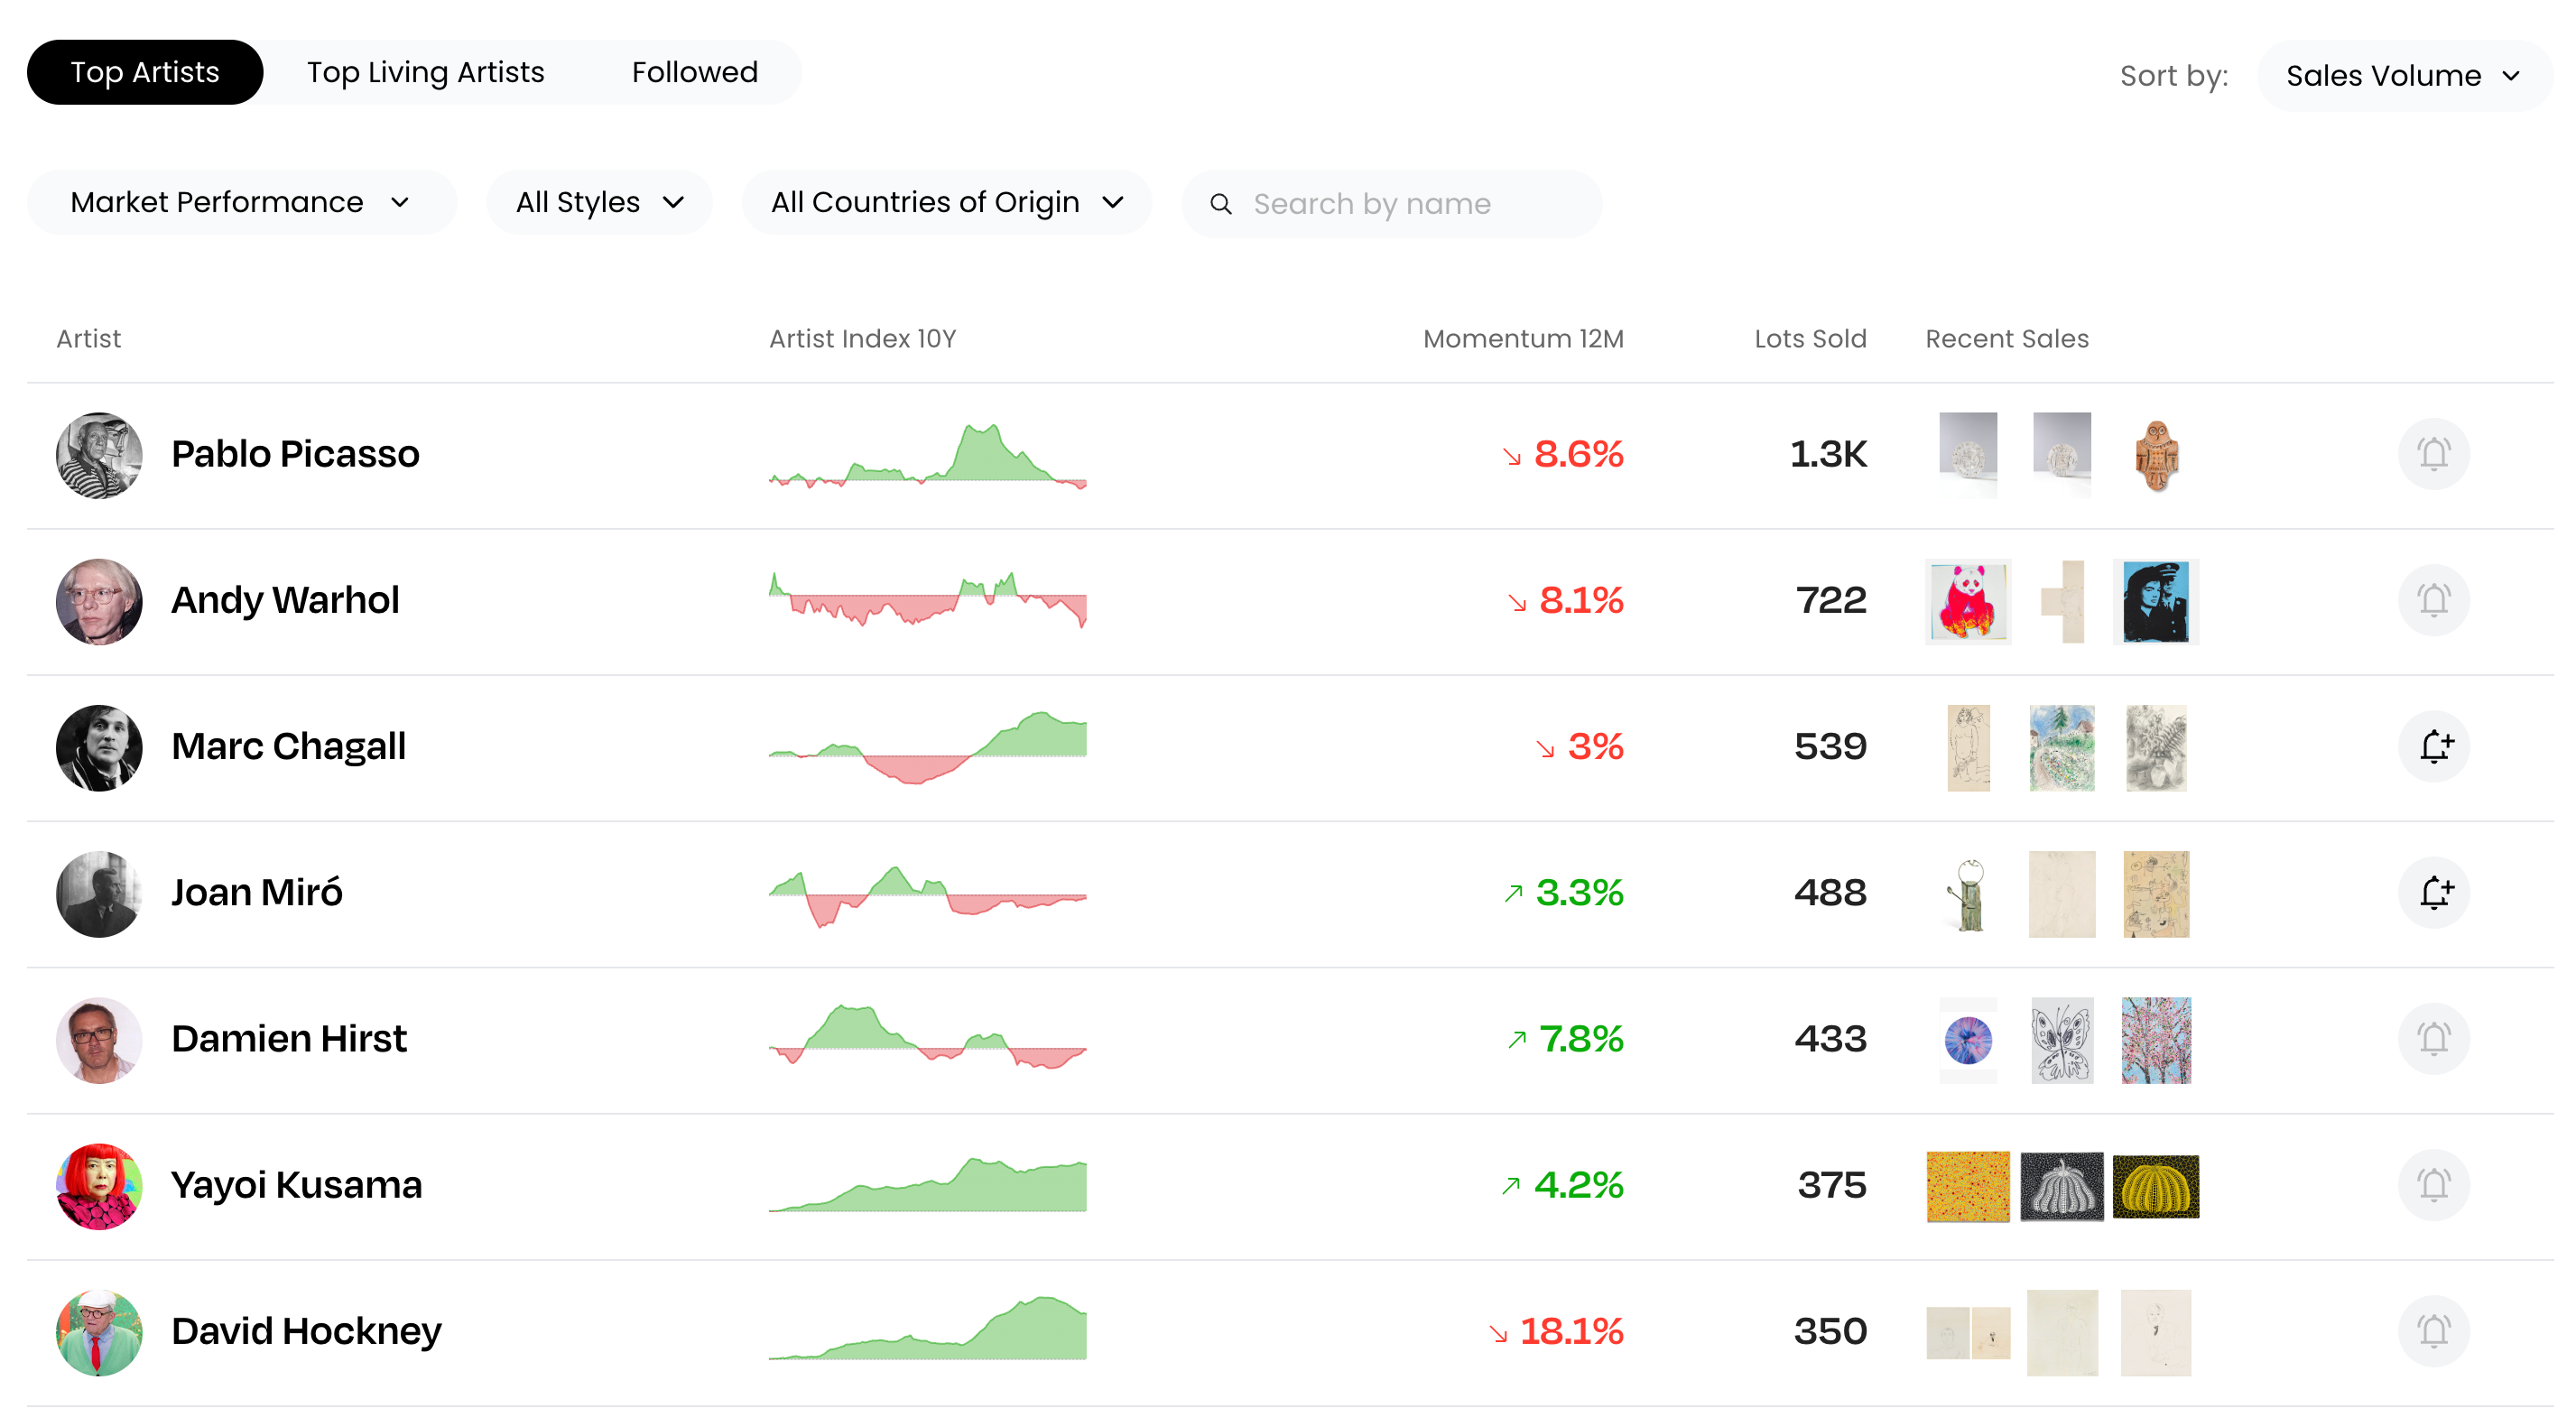
Task: Open Marc Chagall's portrait avatar
Action: (99, 747)
